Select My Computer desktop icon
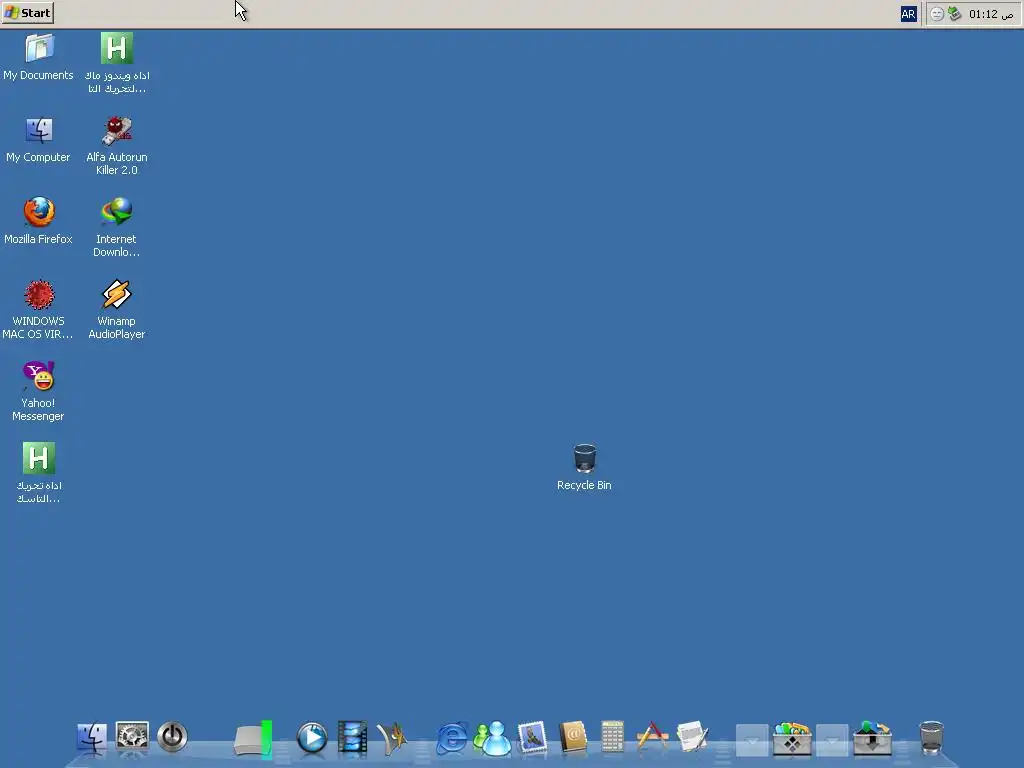The height and width of the screenshot is (768, 1024). (39, 130)
